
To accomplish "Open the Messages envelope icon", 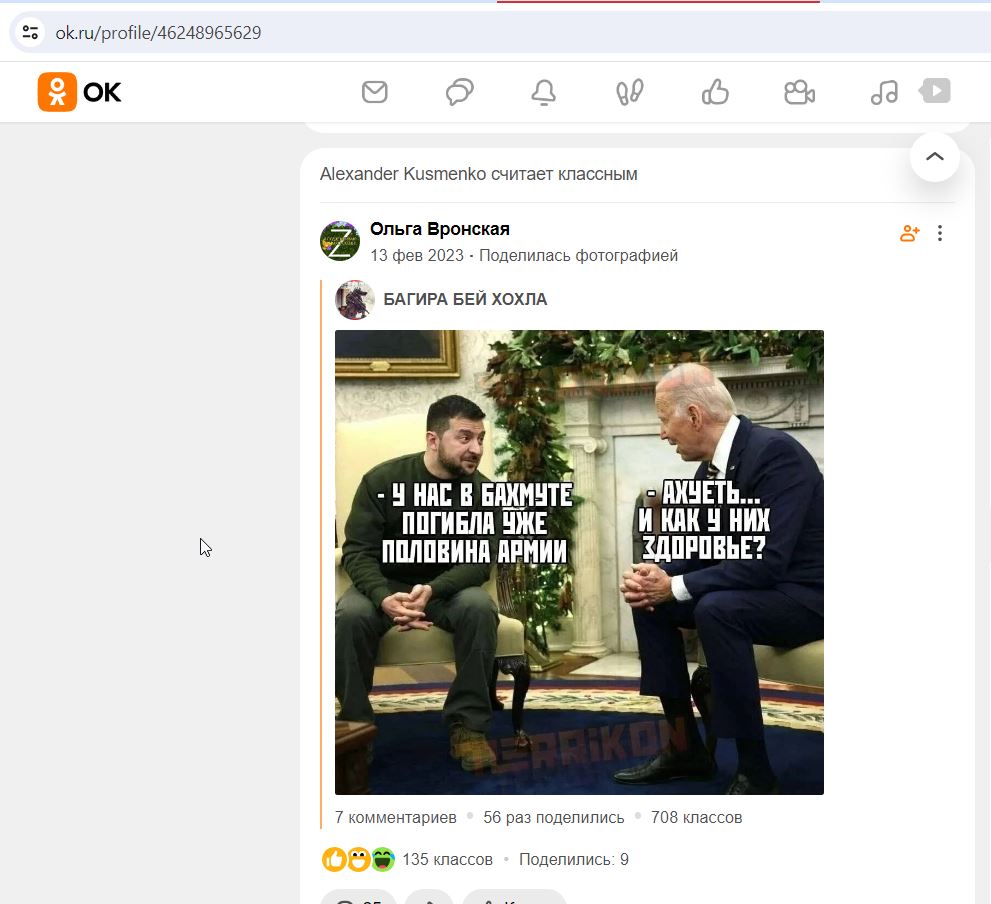I will tap(374, 92).
